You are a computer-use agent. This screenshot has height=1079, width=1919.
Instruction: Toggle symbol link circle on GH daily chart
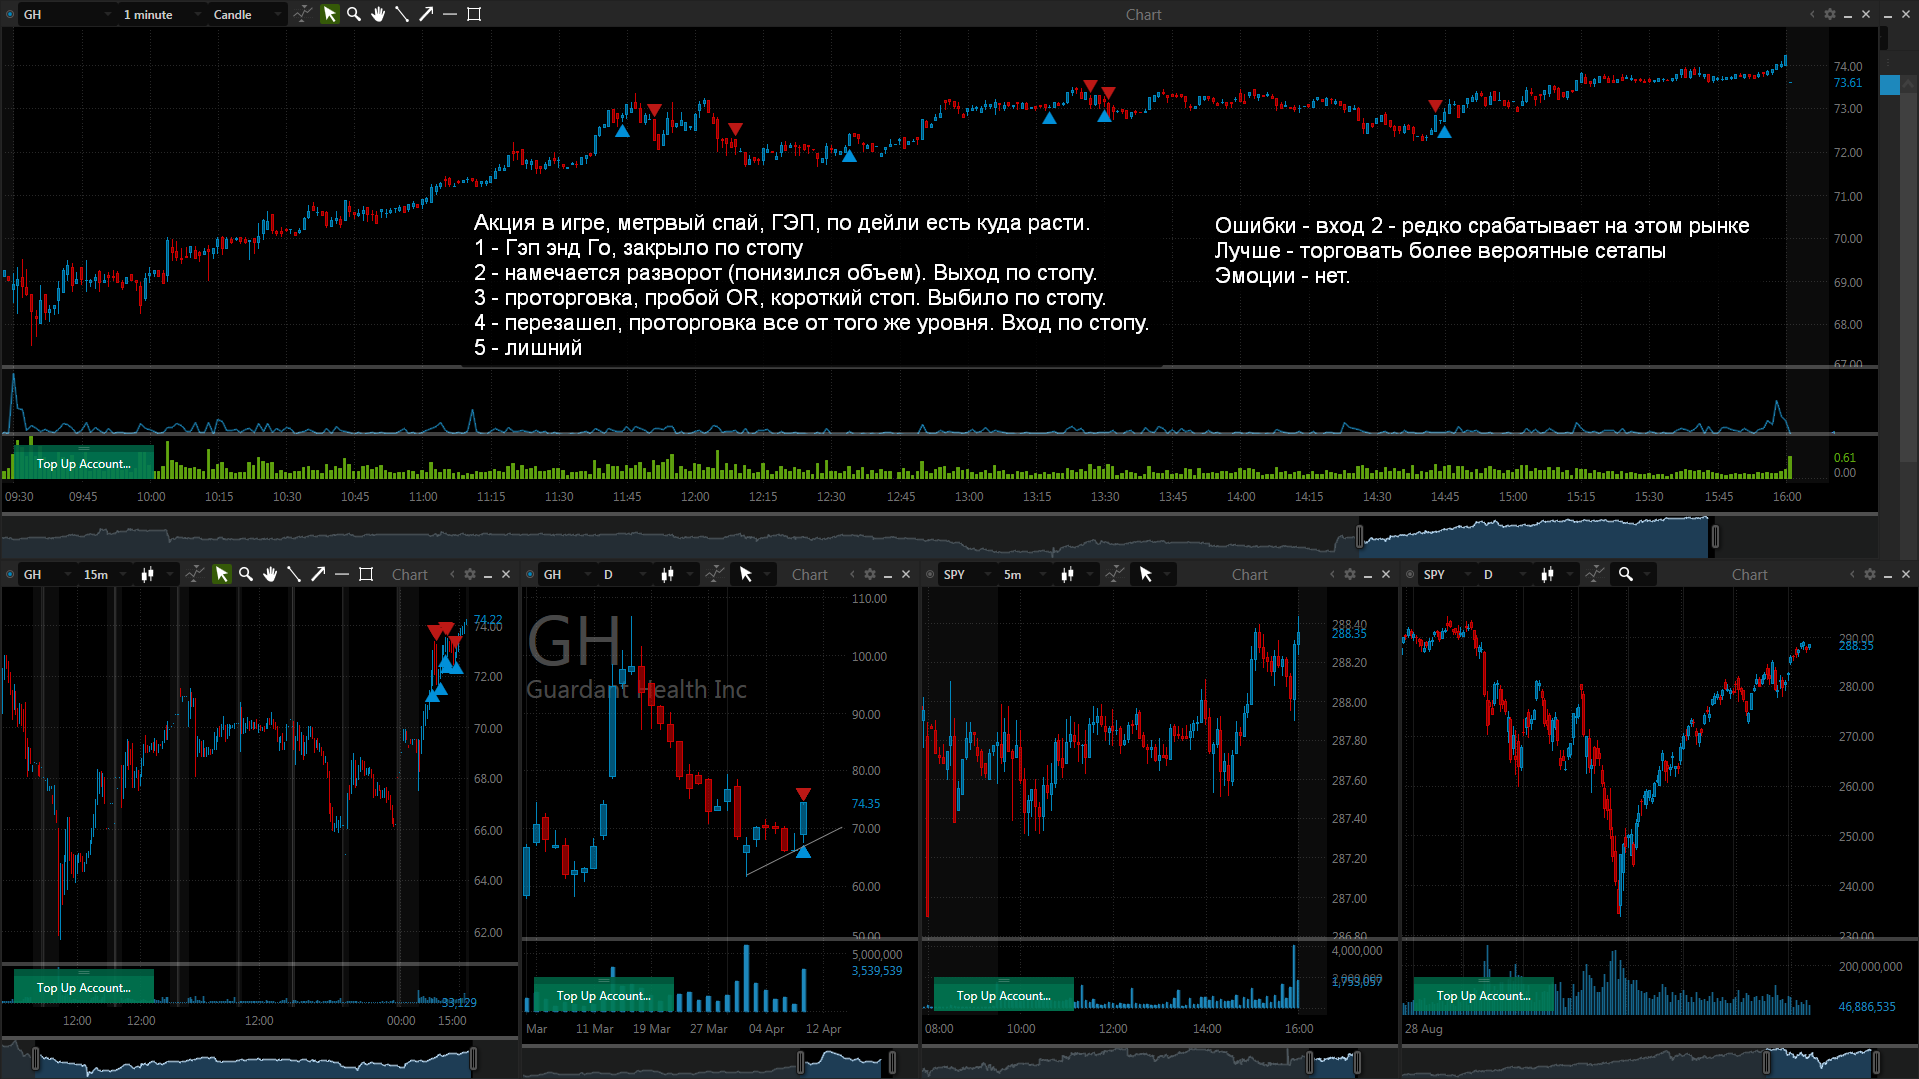coord(530,574)
